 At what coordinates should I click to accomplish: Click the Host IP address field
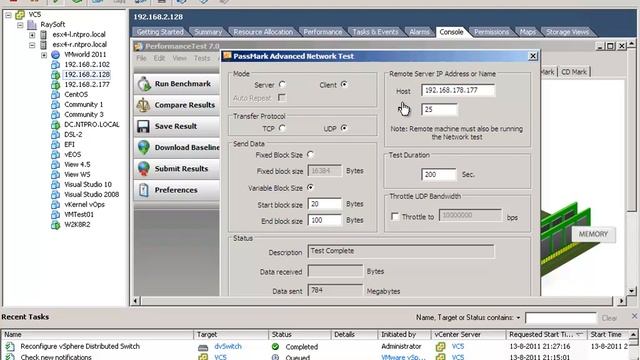pyautogui.click(x=458, y=90)
